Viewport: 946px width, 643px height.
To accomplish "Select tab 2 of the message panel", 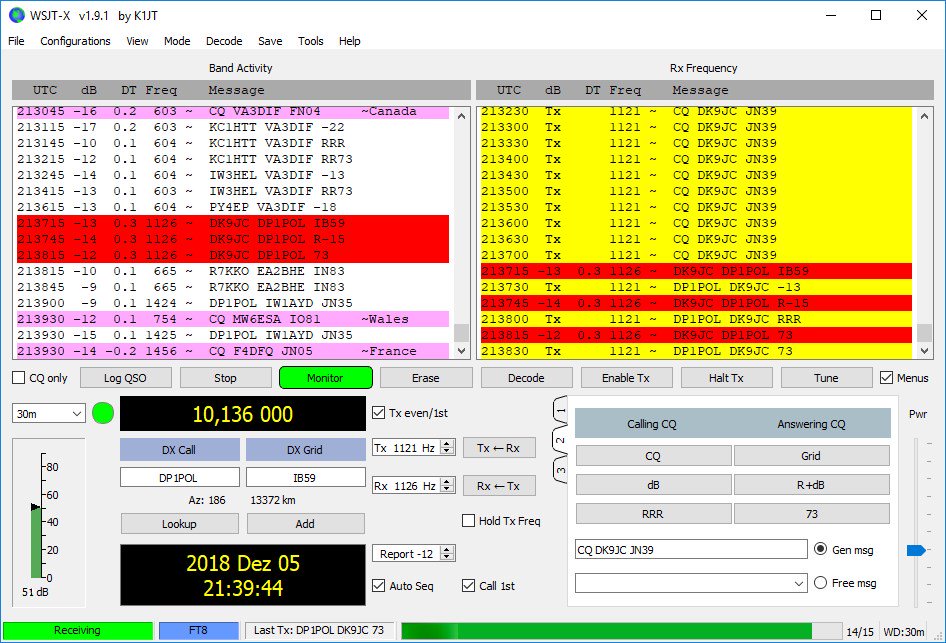I will (x=560, y=440).
